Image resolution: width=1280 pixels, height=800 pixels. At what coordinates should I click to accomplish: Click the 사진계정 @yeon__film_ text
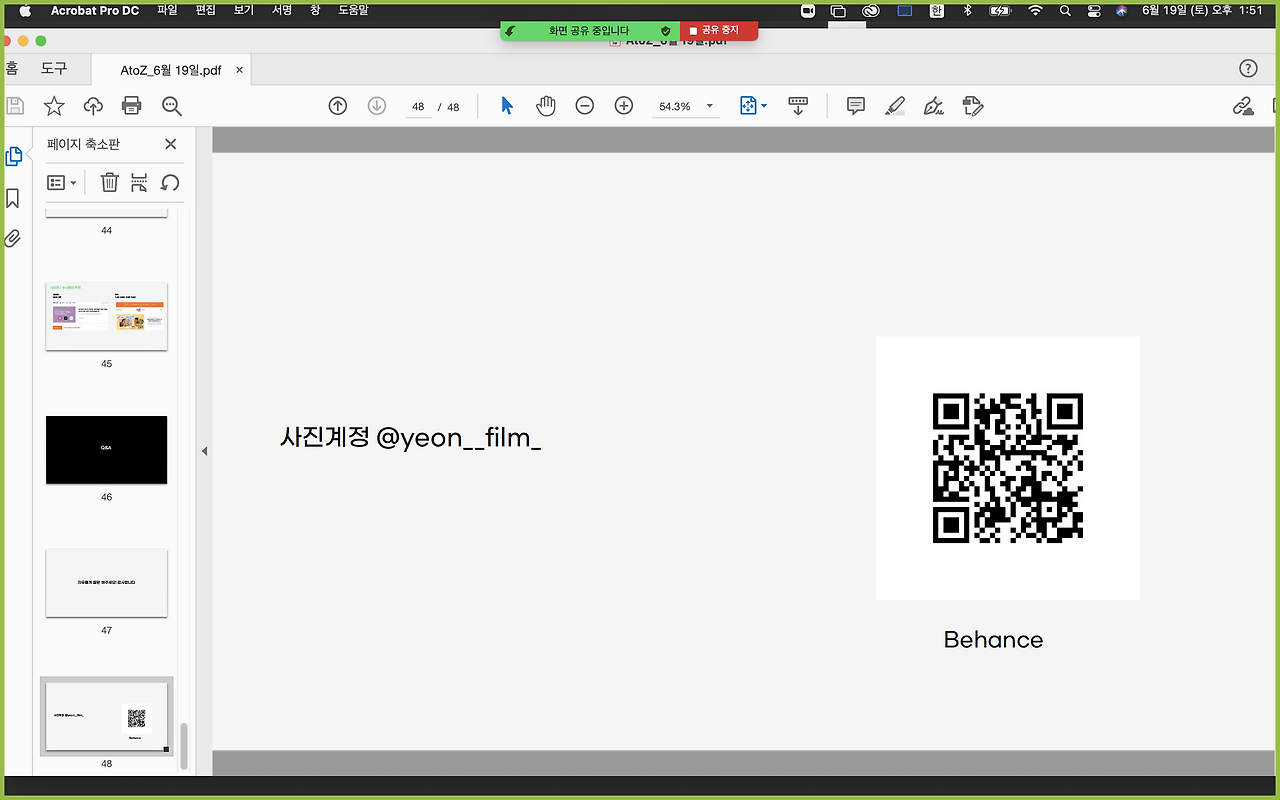coord(410,438)
